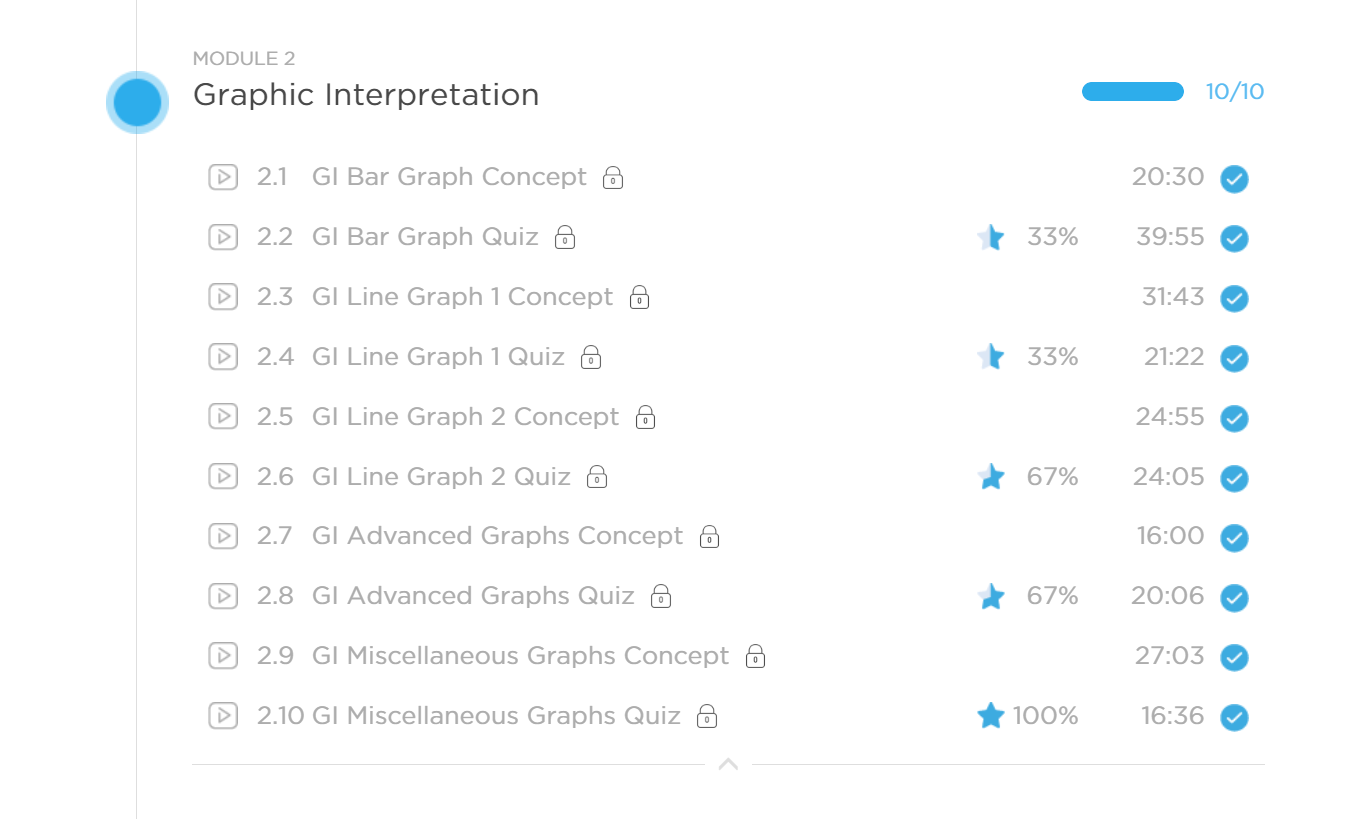Click play icon for GI Bar Graph Concept

point(222,177)
